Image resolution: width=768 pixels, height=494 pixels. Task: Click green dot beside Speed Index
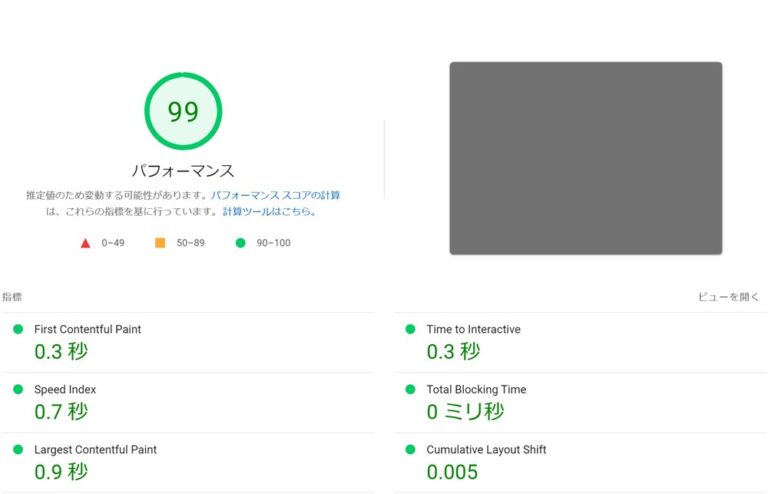click(18, 390)
